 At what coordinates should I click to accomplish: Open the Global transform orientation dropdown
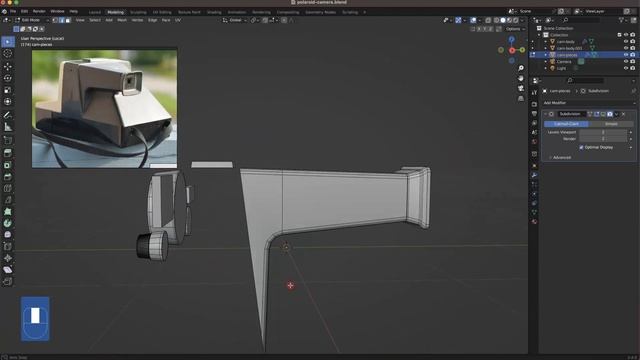[x=235, y=20]
